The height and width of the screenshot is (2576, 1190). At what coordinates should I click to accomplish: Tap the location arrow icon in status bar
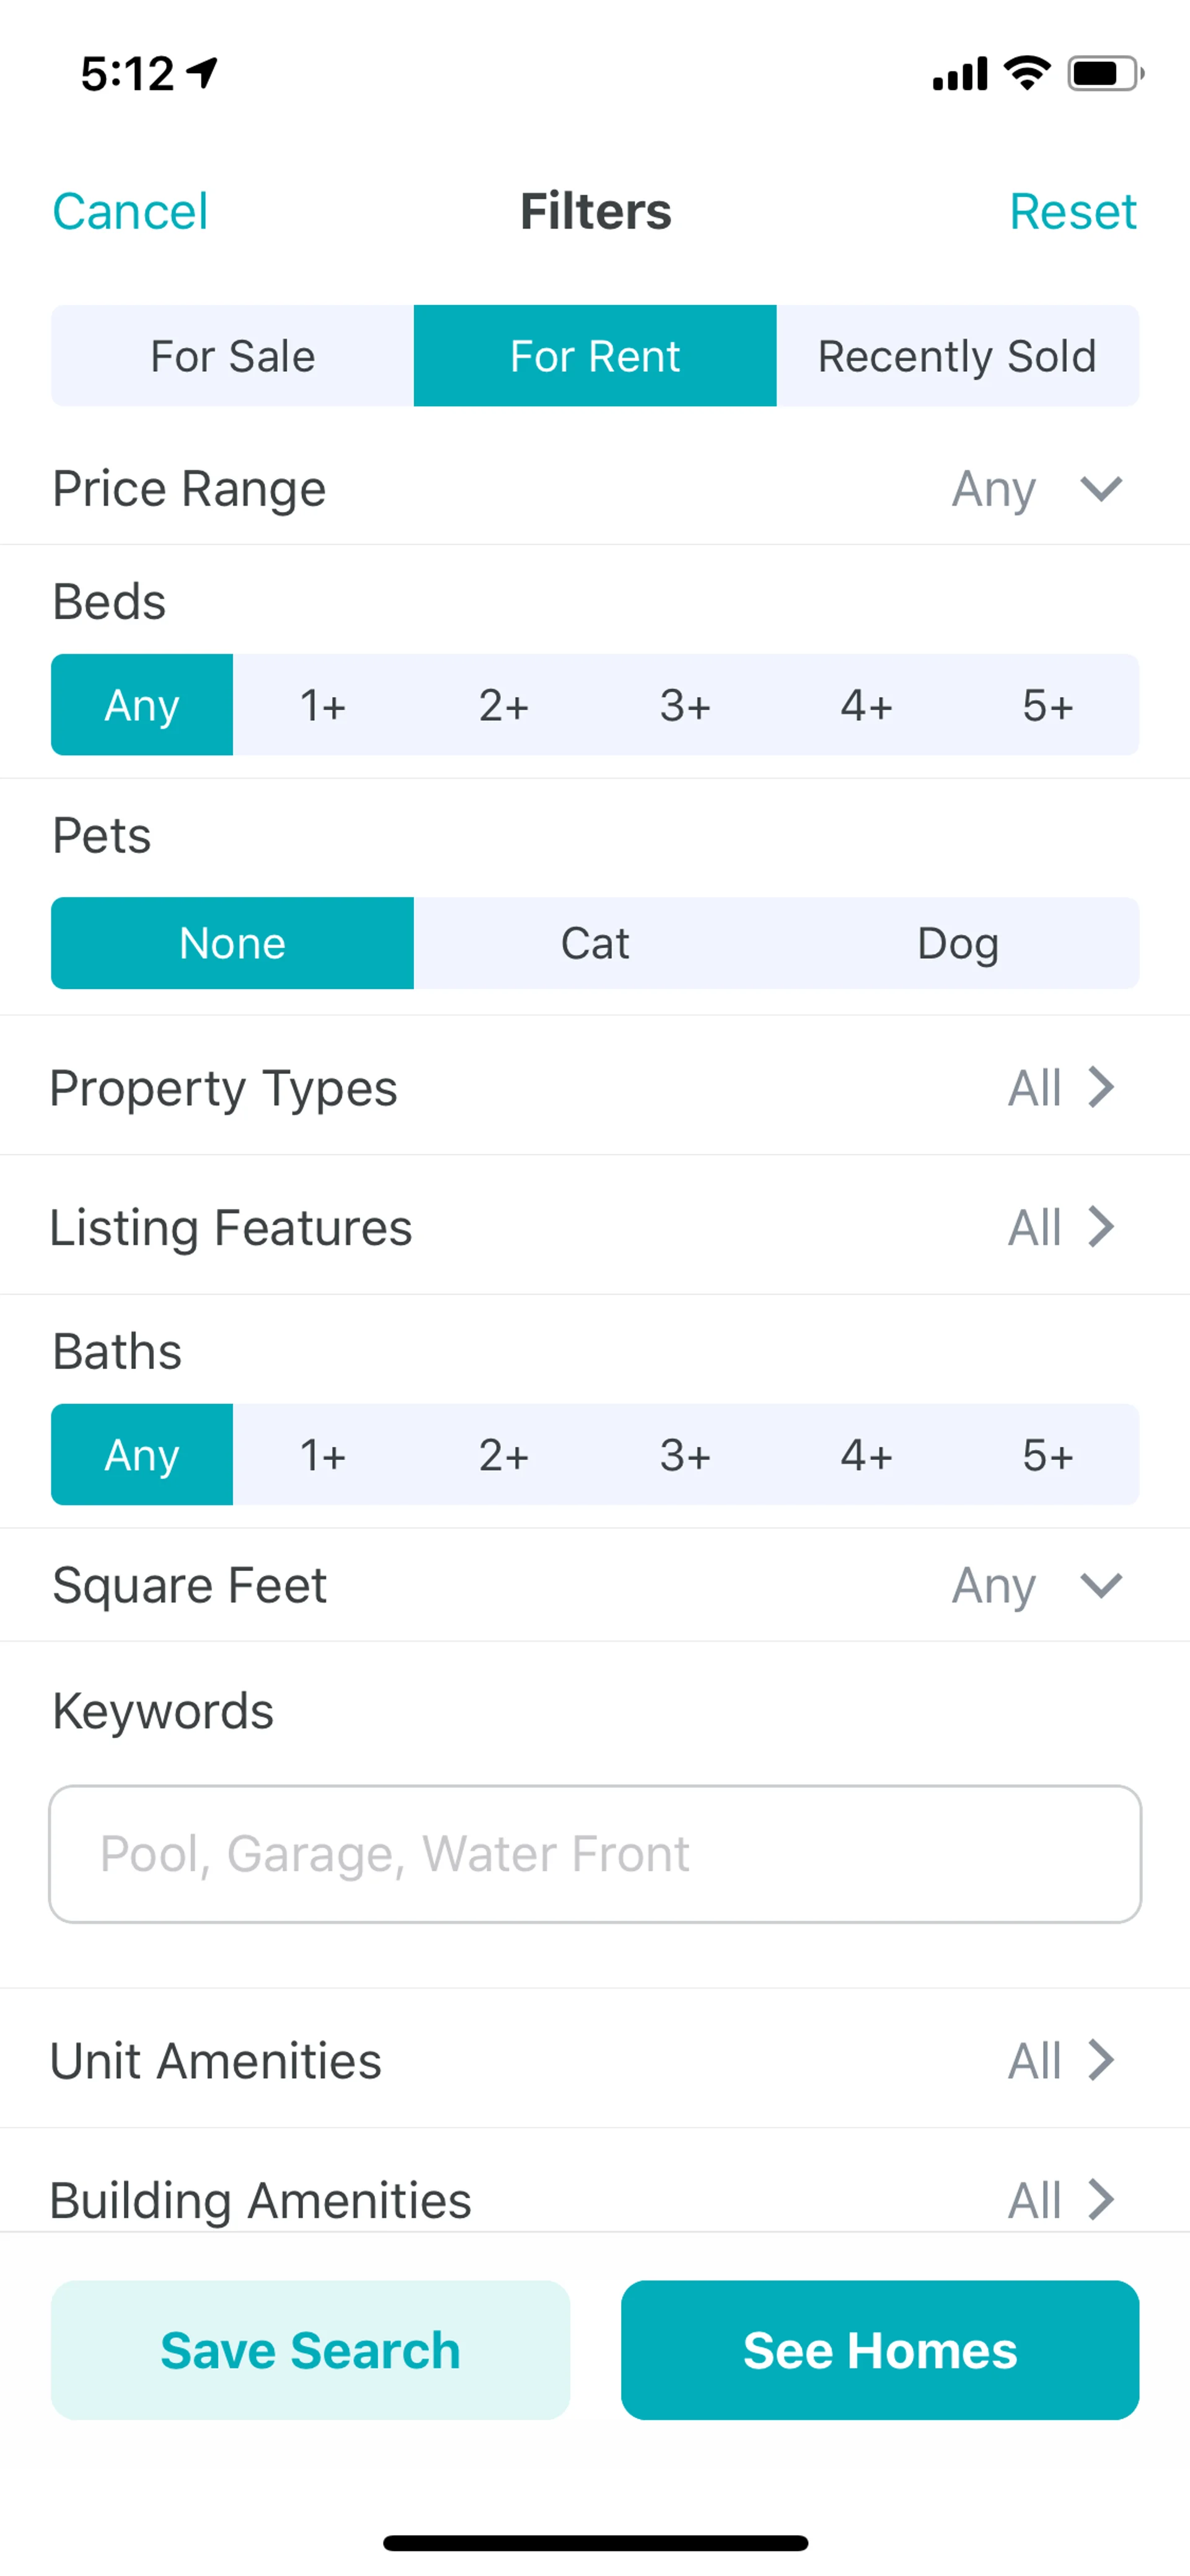203,73
